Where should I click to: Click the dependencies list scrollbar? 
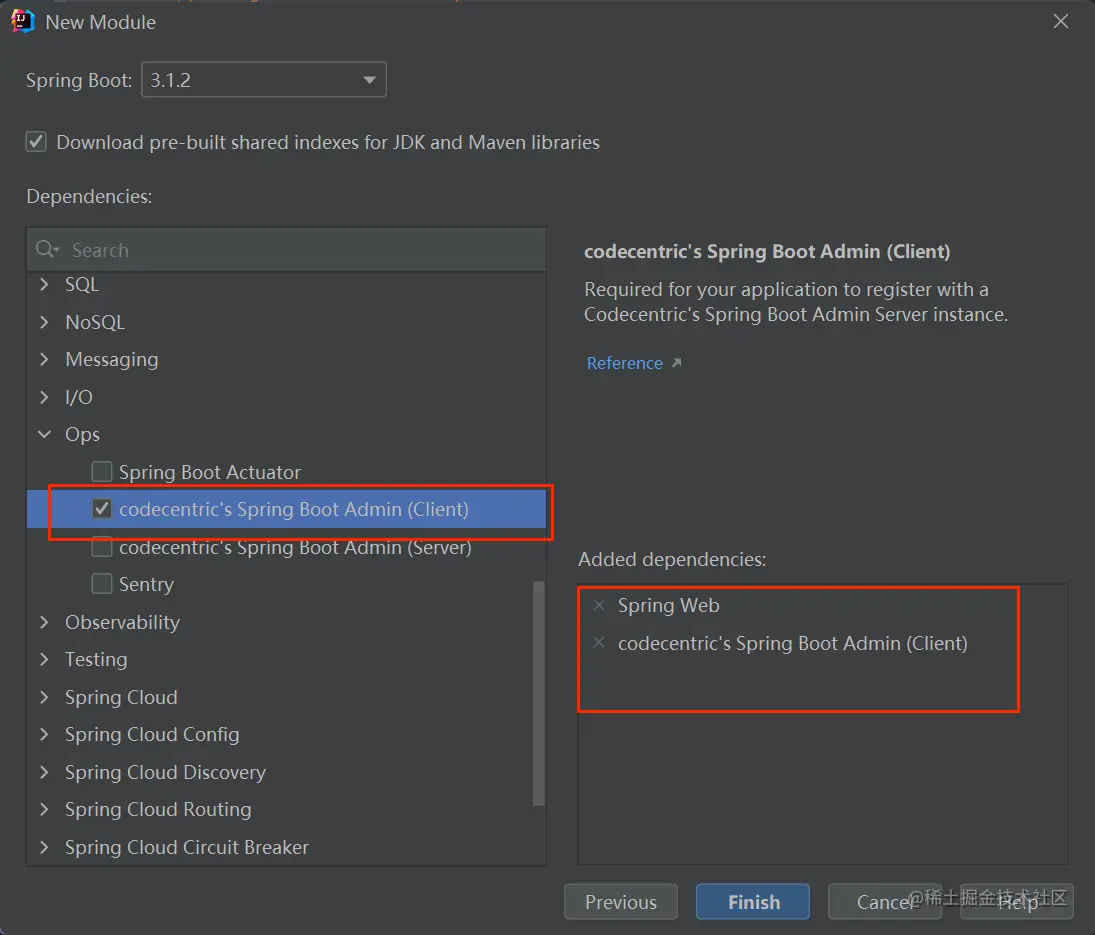point(538,693)
